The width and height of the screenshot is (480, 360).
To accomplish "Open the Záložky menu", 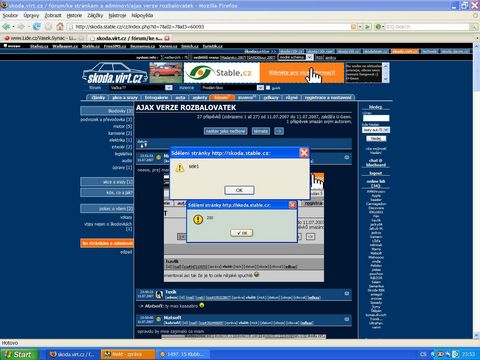I will pyautogui.click(x=95, y=15).
